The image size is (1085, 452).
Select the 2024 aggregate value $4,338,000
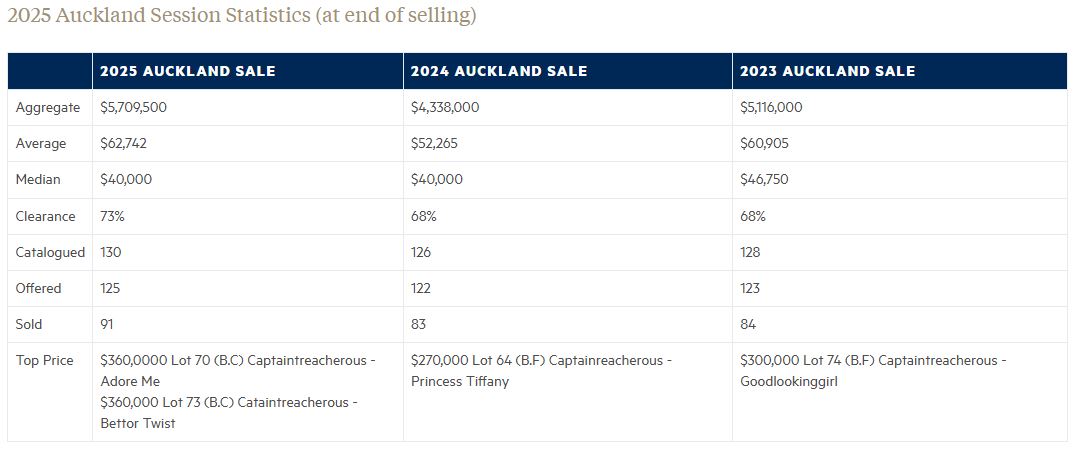tap(445, 107)
